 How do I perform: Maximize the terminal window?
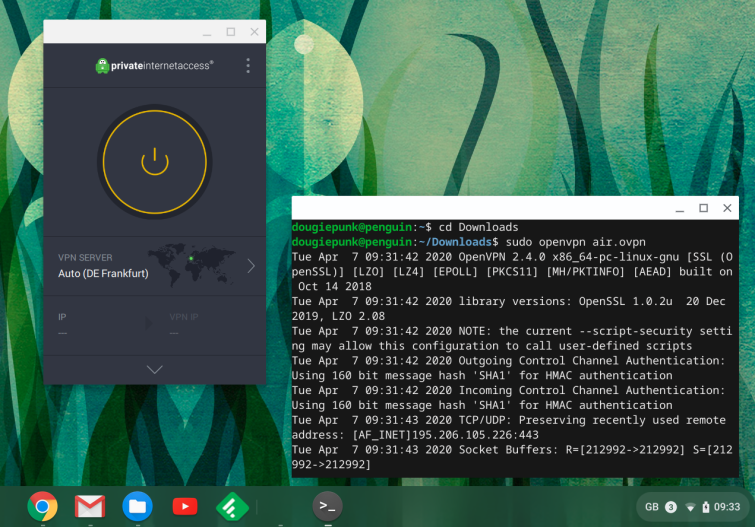tap(703, 208)
